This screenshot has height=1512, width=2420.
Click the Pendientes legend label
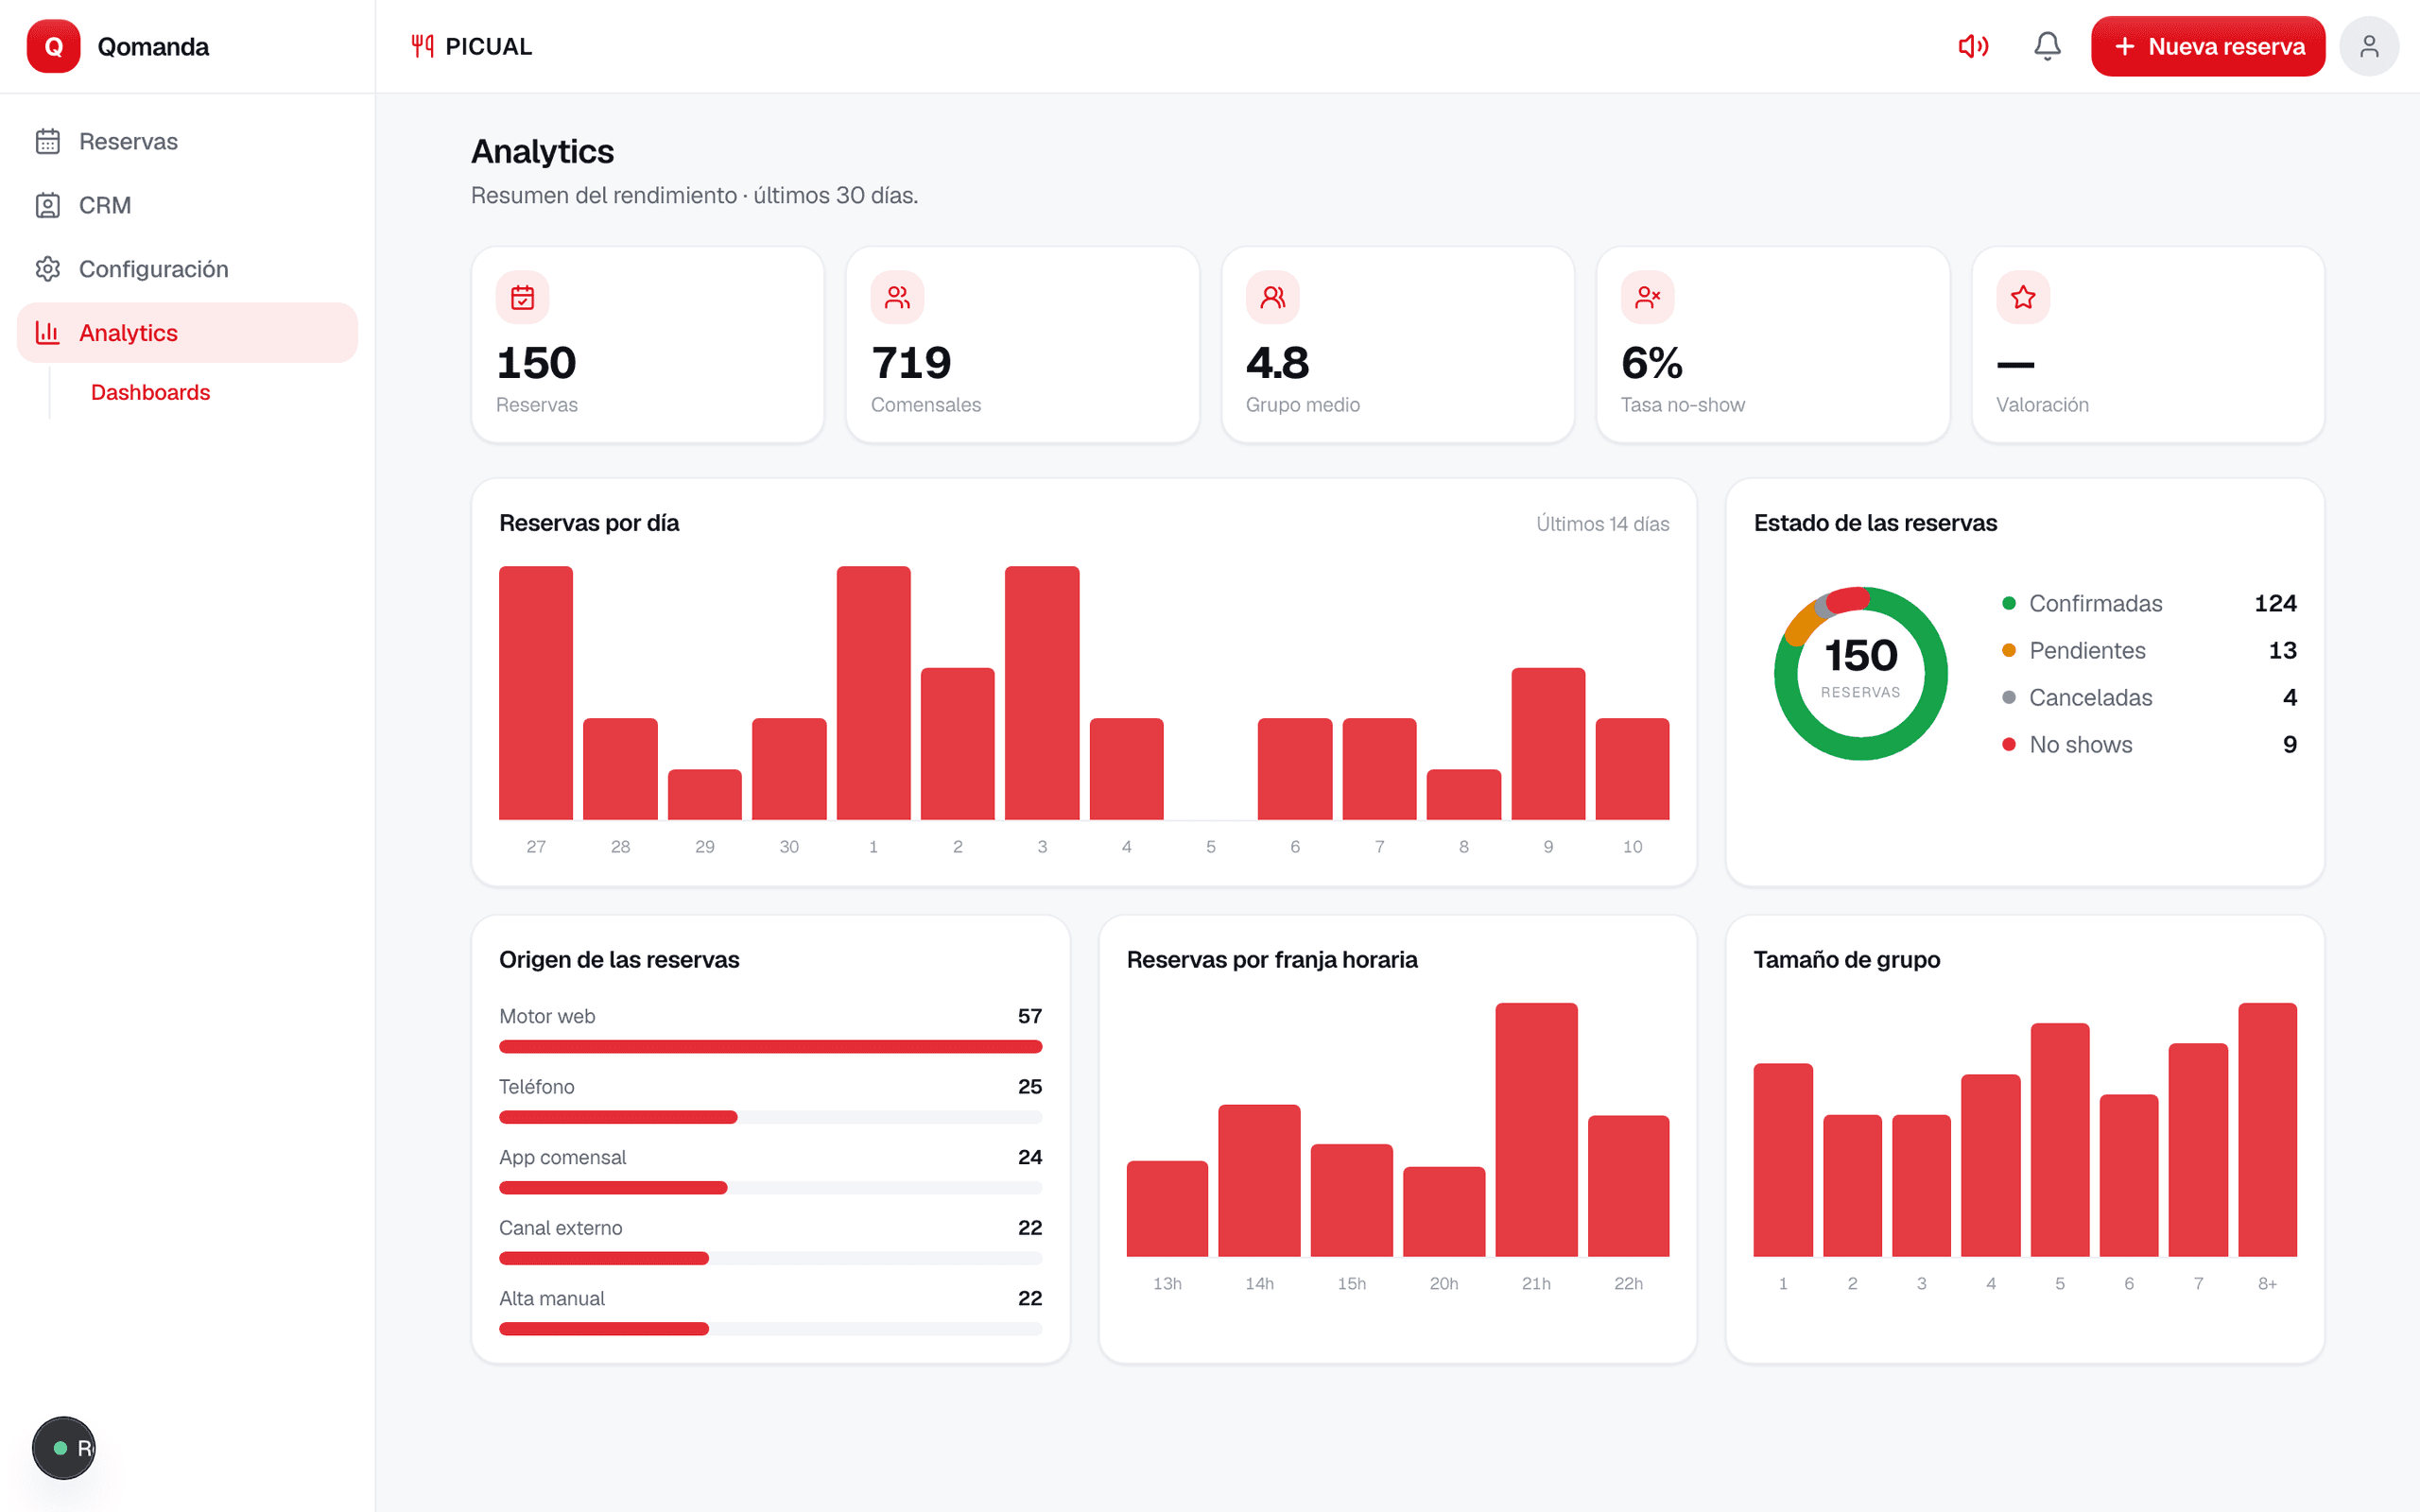pos(2087,650)
